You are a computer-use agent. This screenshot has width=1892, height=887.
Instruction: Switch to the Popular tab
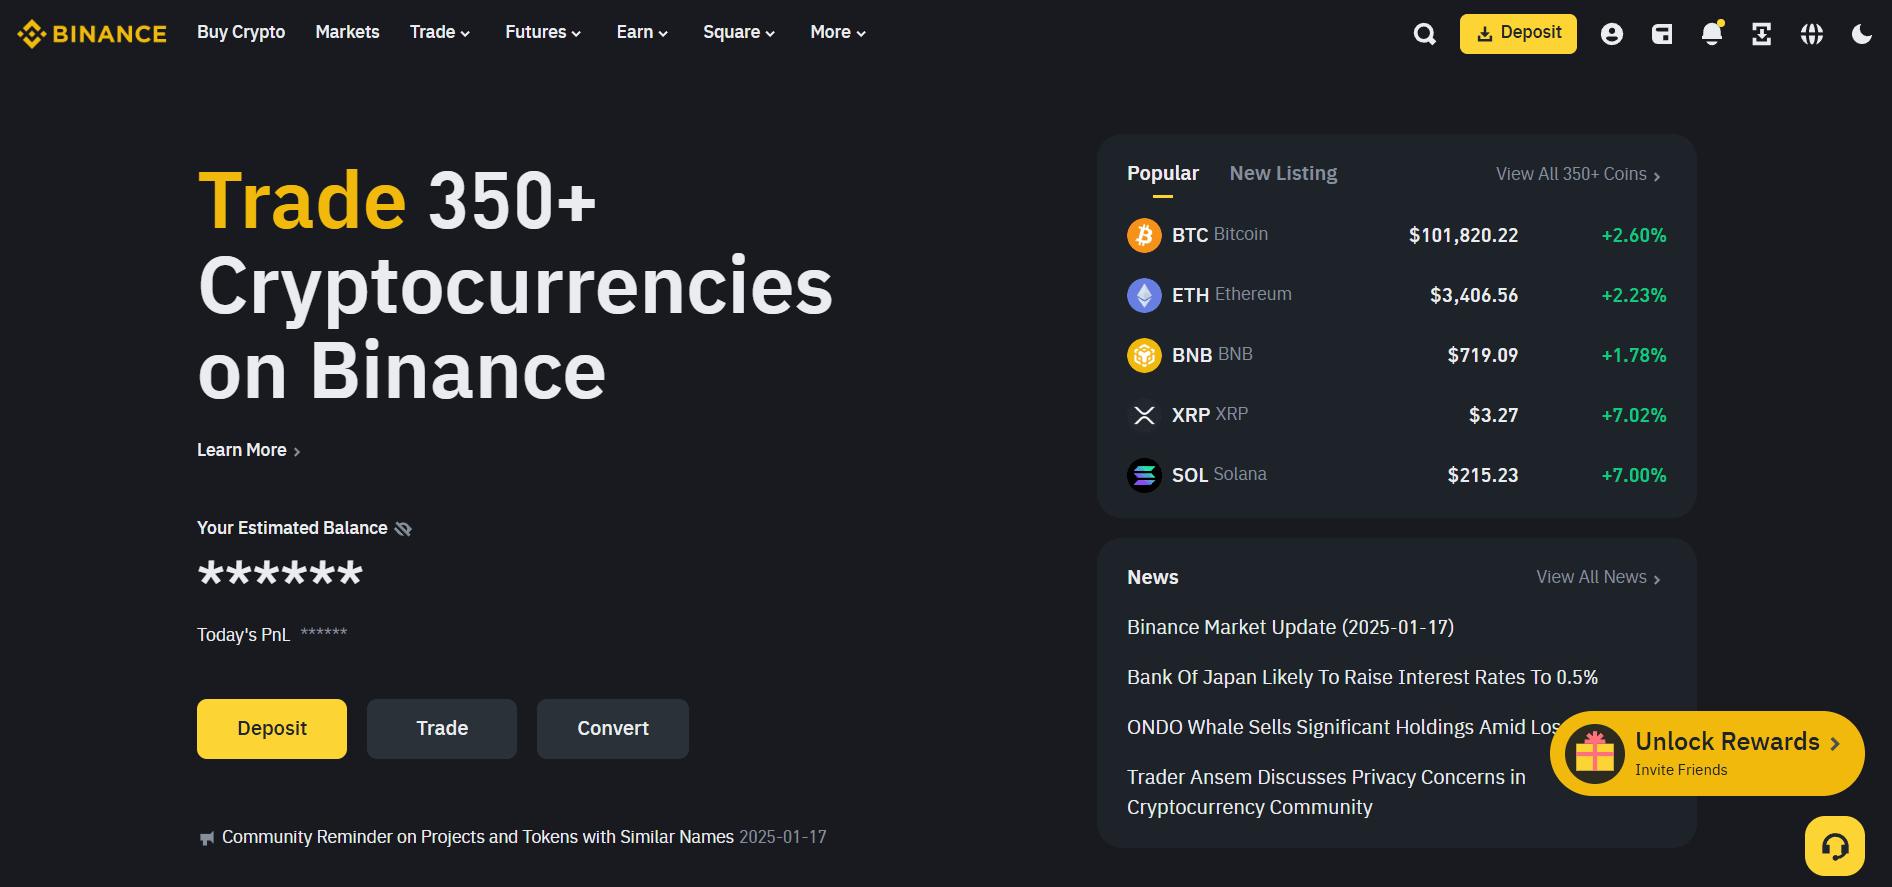pyautogui.click(x=1162, y=174)
